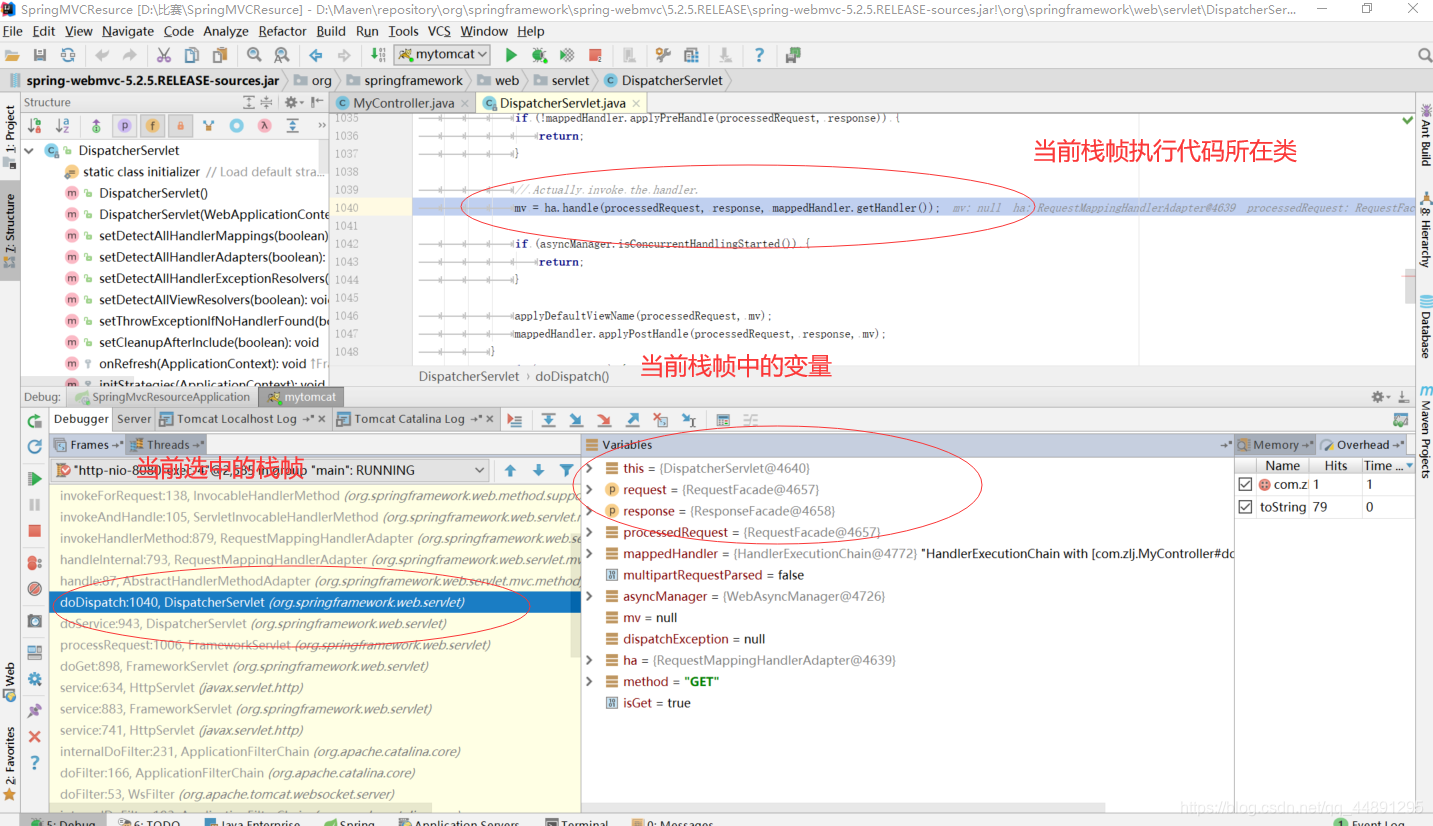This screenshot has width=1433, height=826.
Task: Stop the debug session with the red square
Action: [35, 531]
